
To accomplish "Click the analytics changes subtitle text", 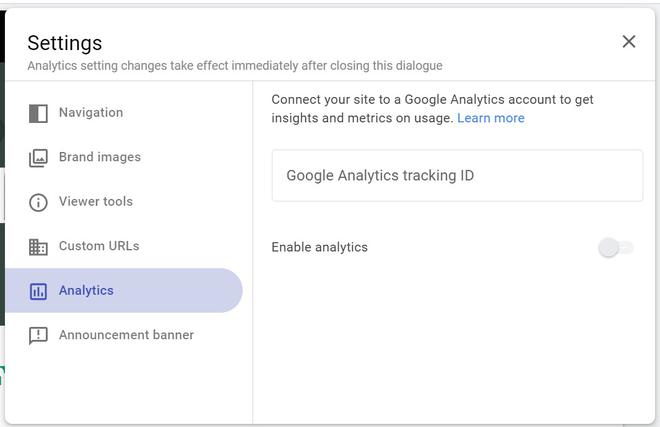I will coord(235,66).
